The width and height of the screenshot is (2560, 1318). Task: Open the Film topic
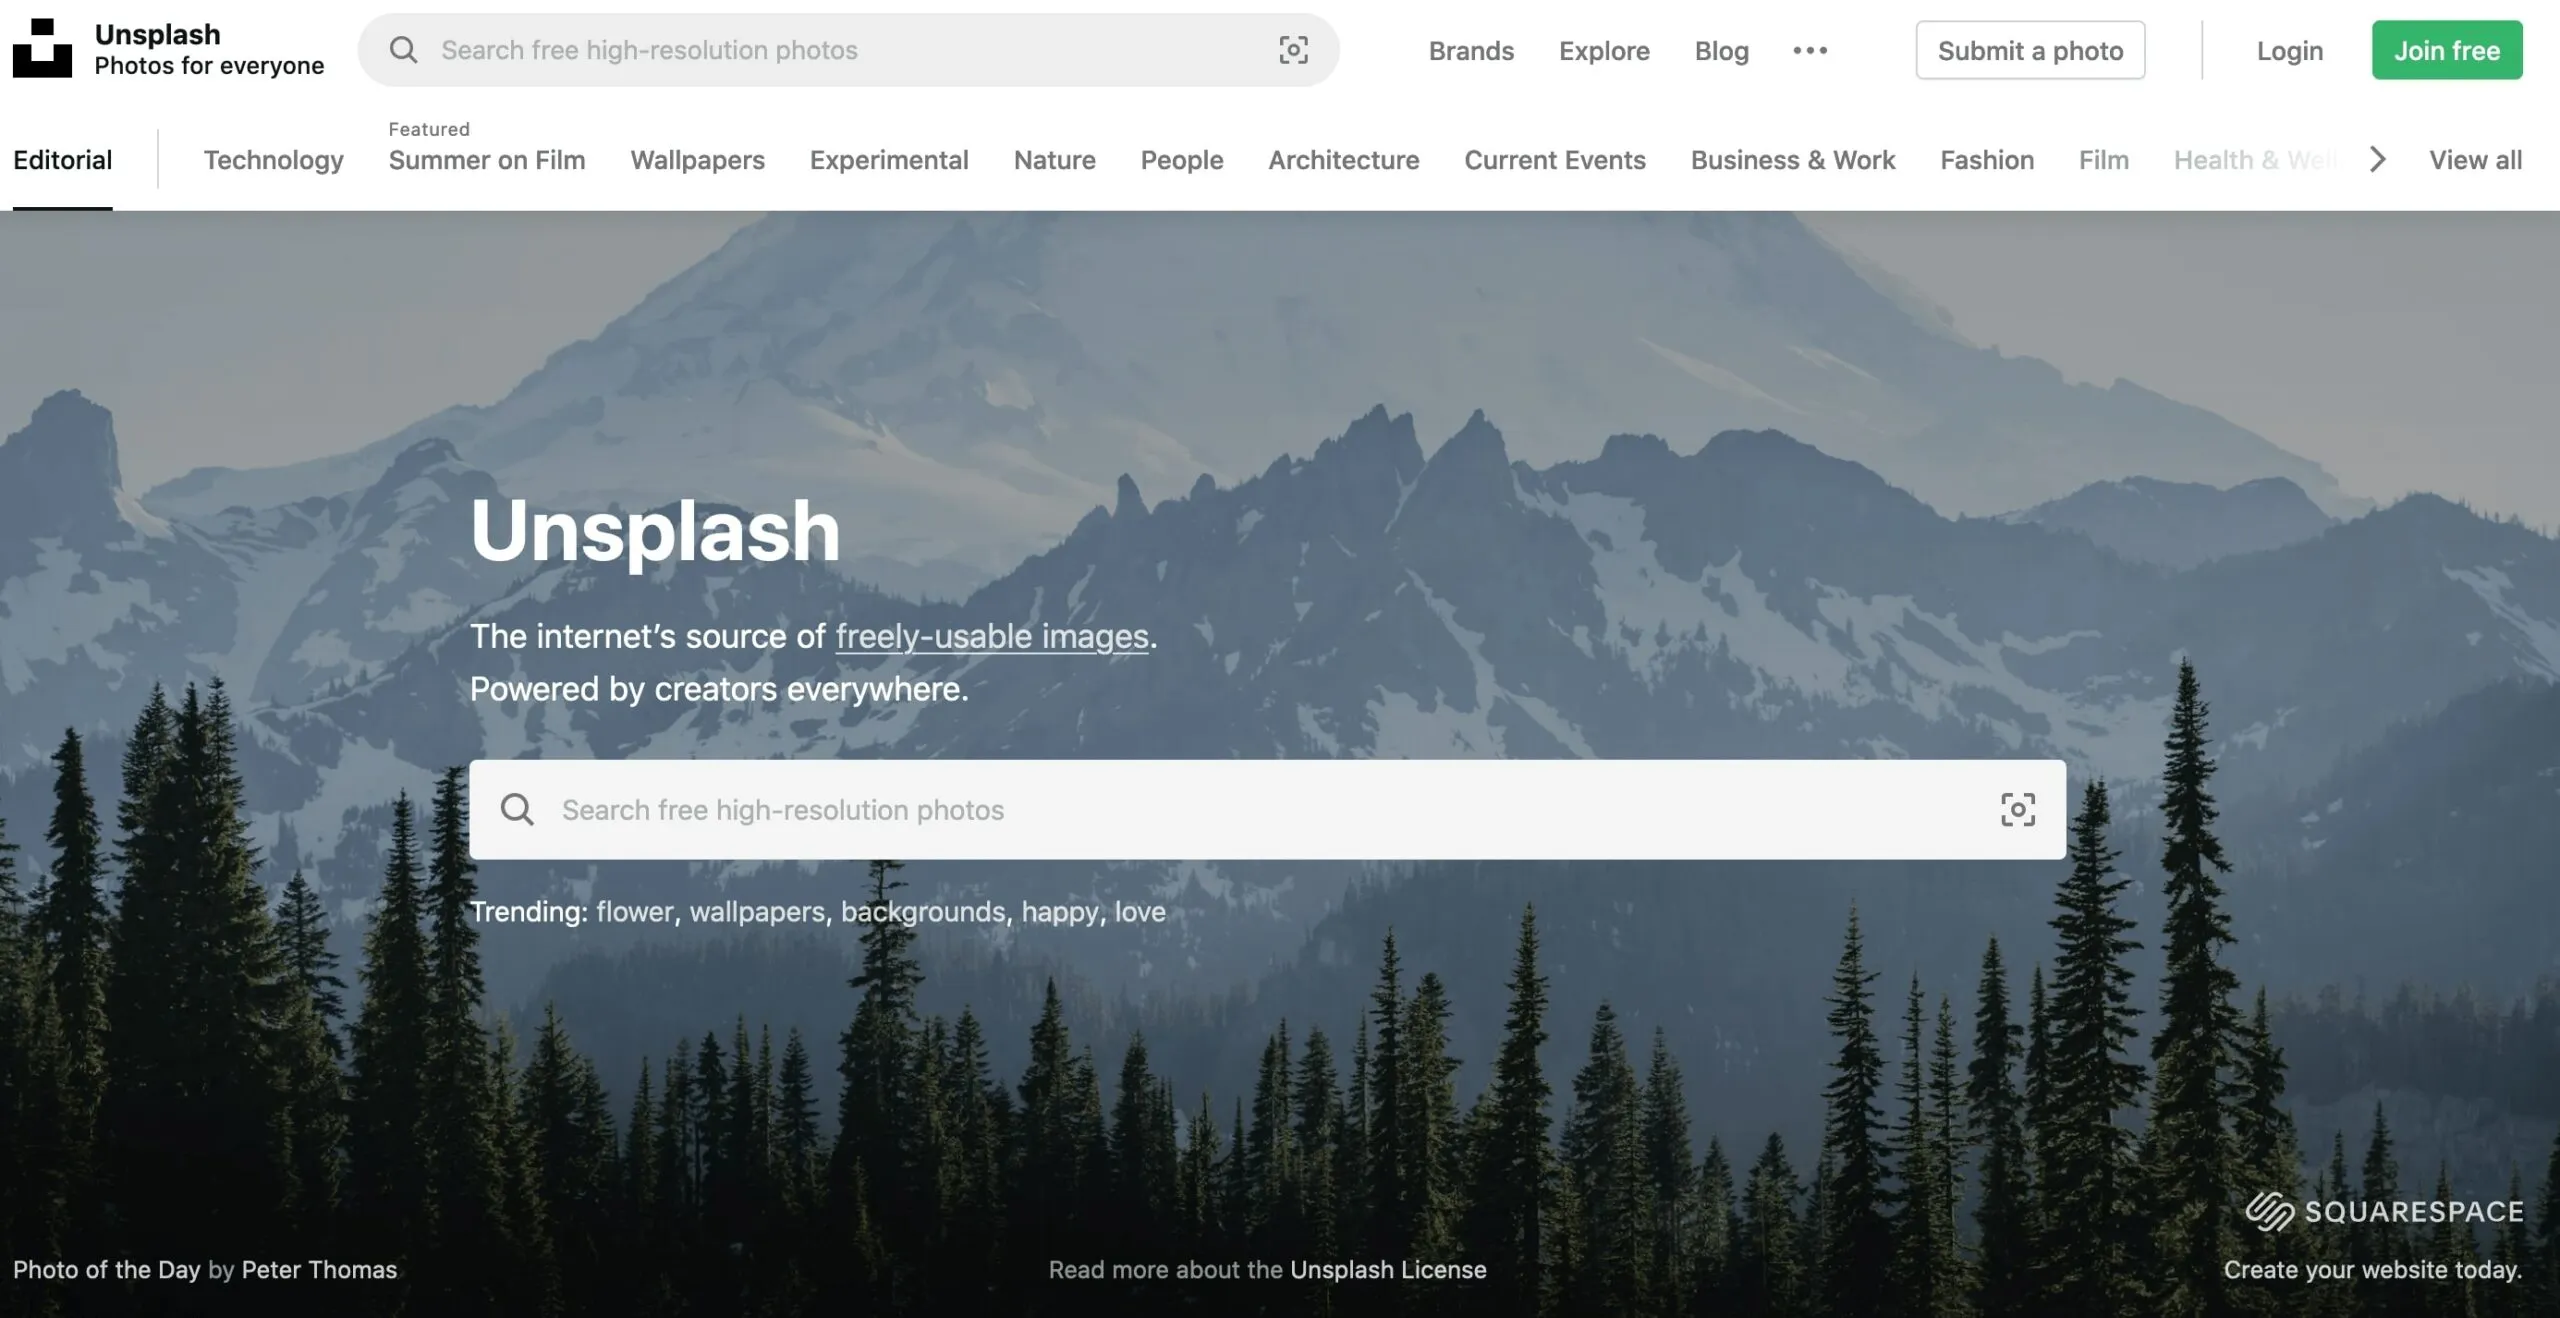2104,160
